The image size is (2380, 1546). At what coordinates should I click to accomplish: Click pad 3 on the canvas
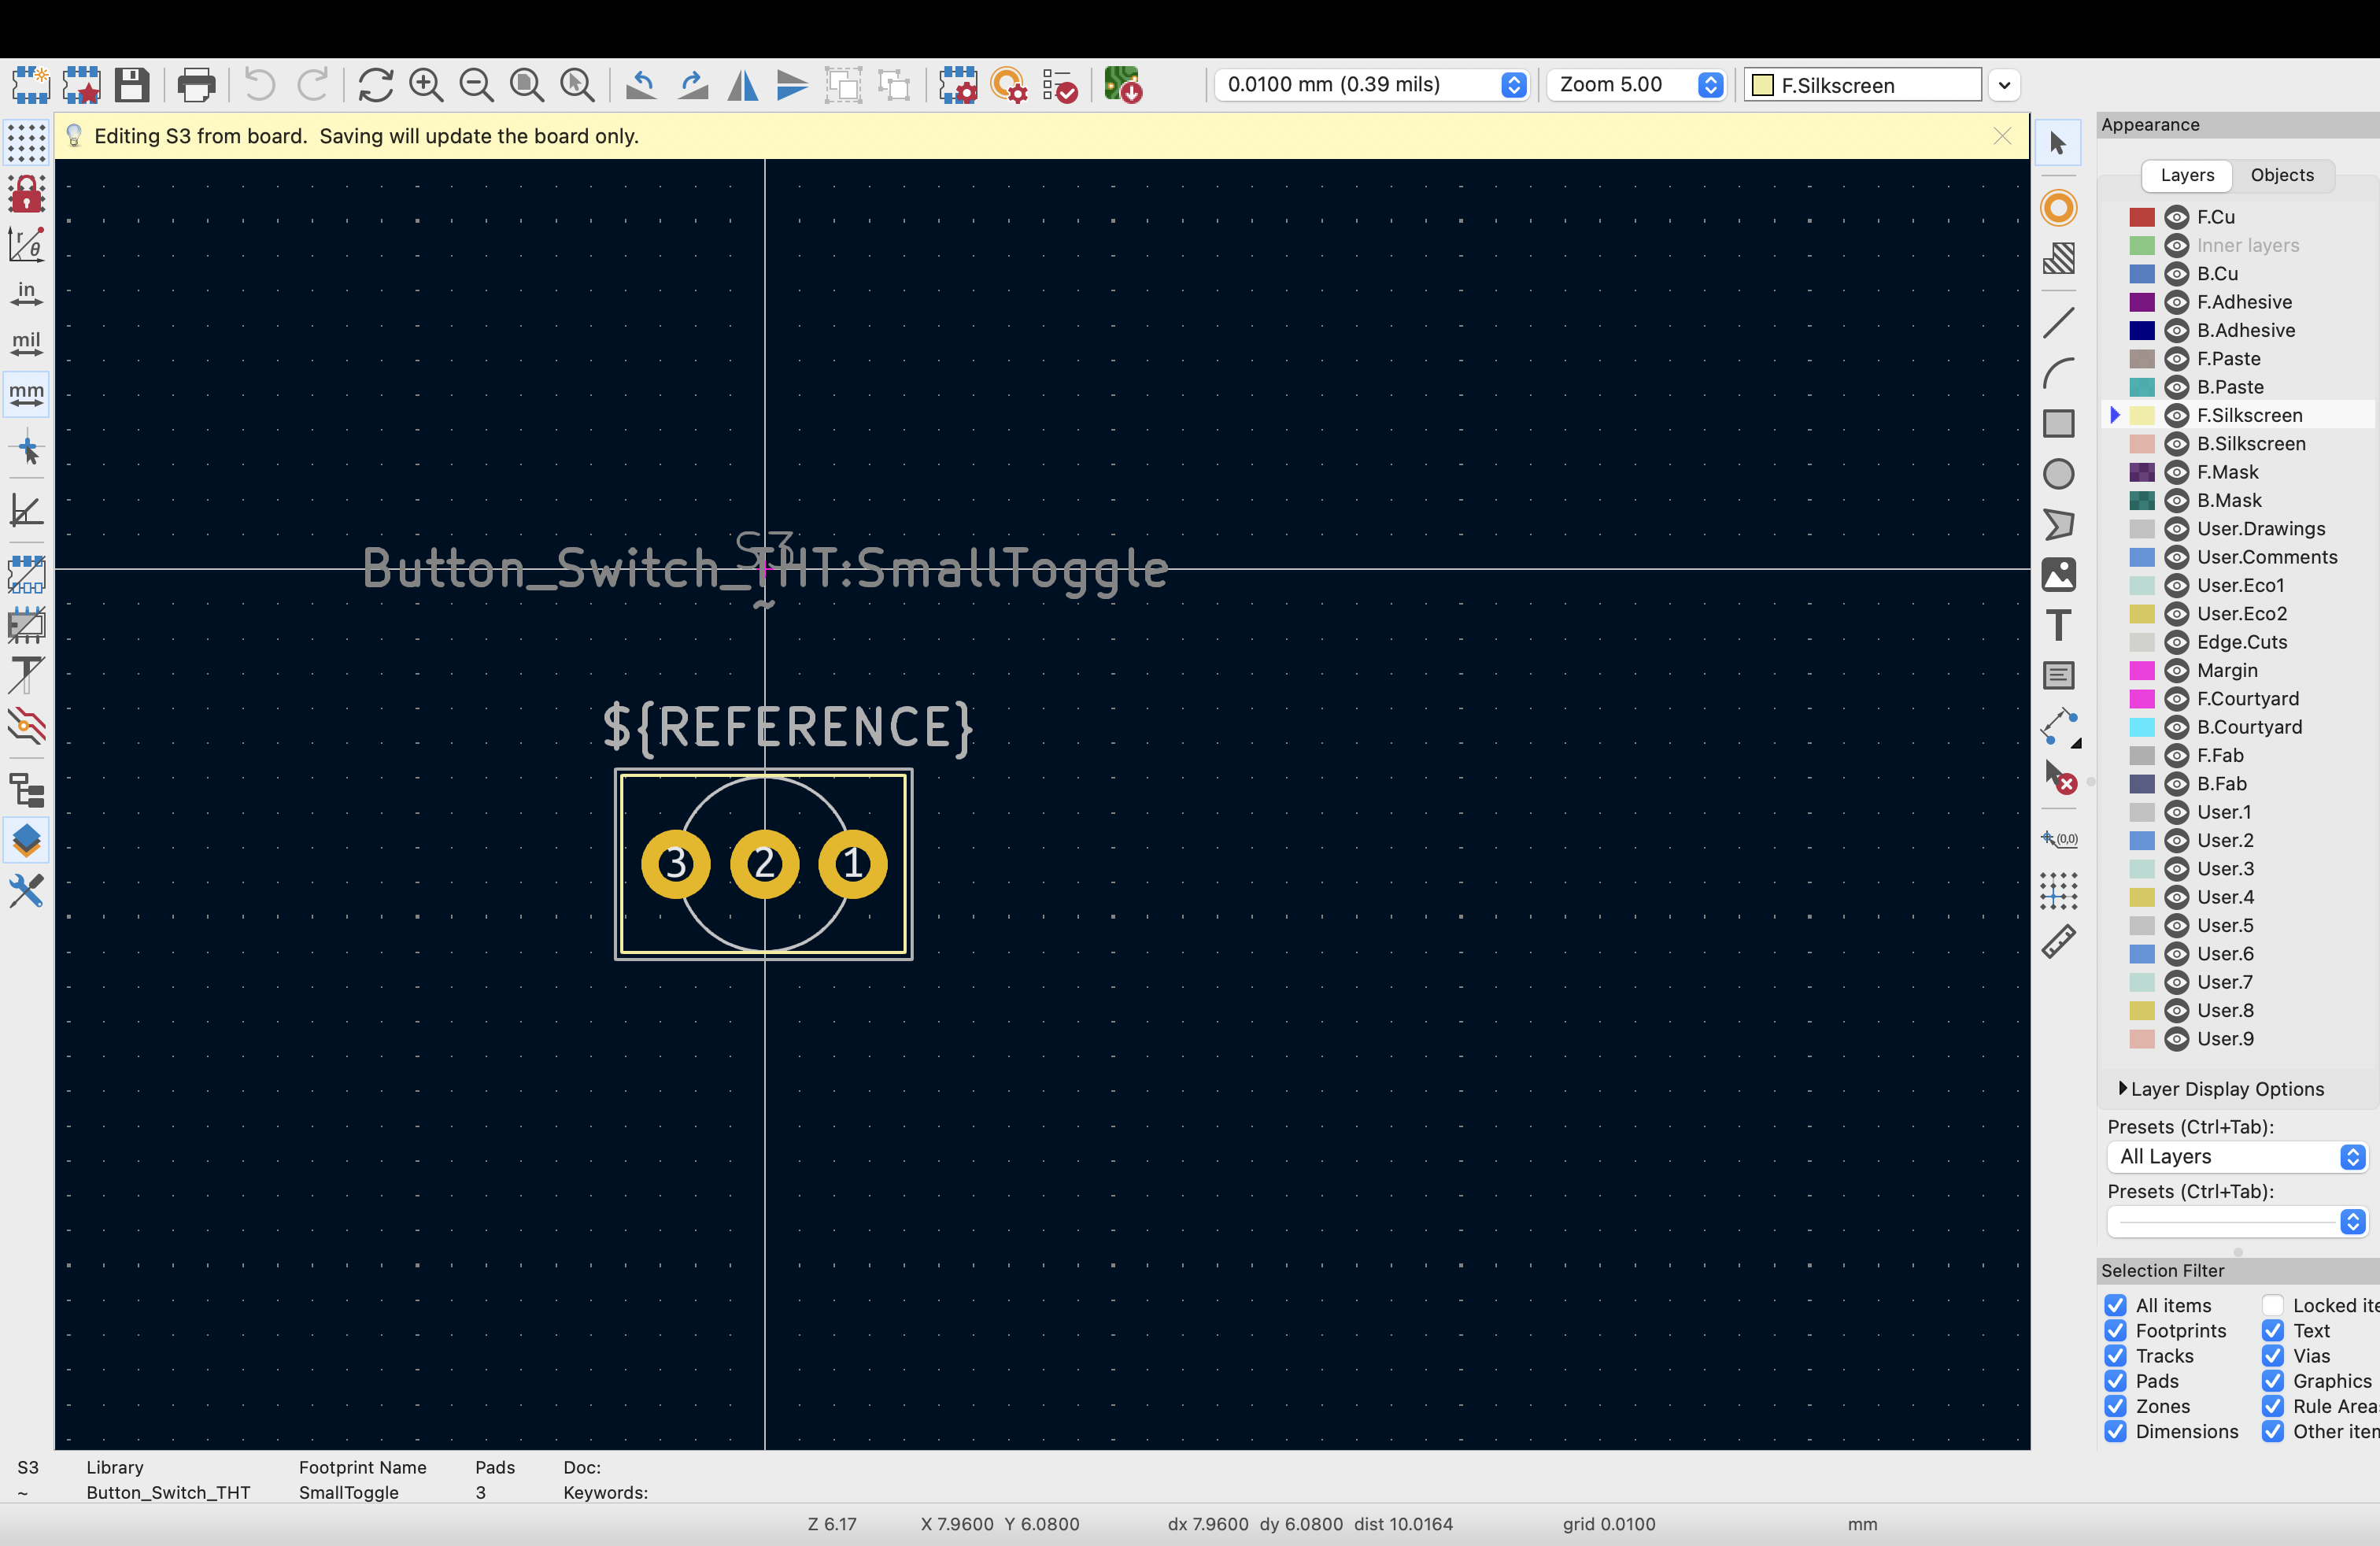(x=676, y=864)
